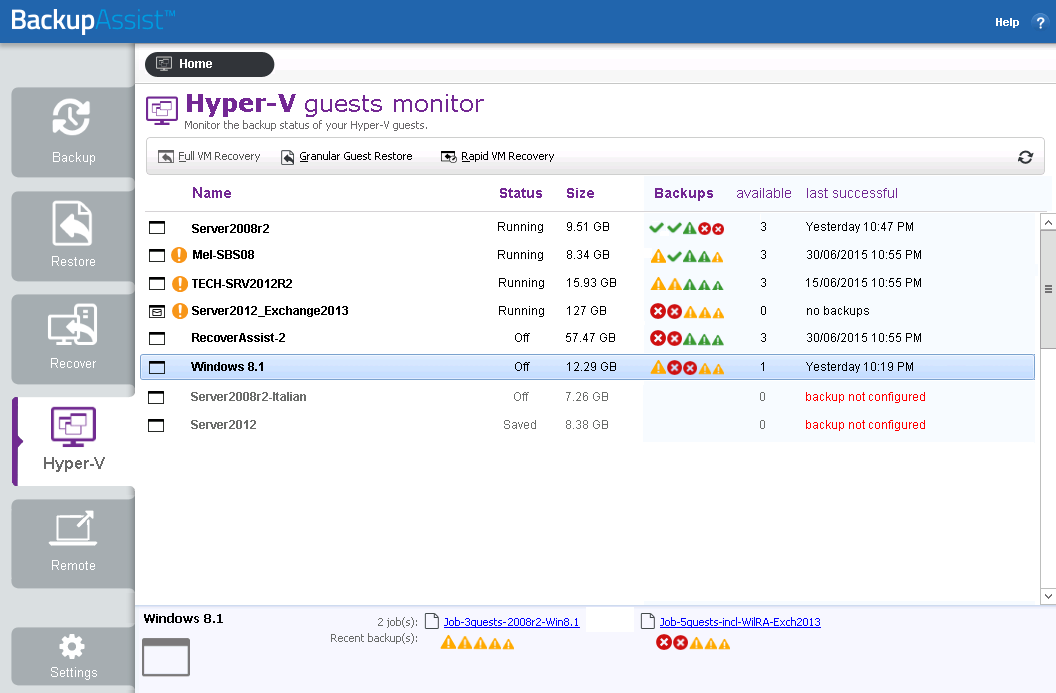1056x693 pixels.
Task: Click the backup status icons for Server2008r2
Action: [x=686, y=228]
